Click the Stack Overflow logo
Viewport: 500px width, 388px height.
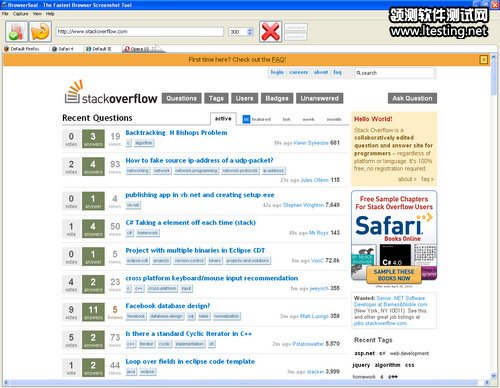coord(111,93)
